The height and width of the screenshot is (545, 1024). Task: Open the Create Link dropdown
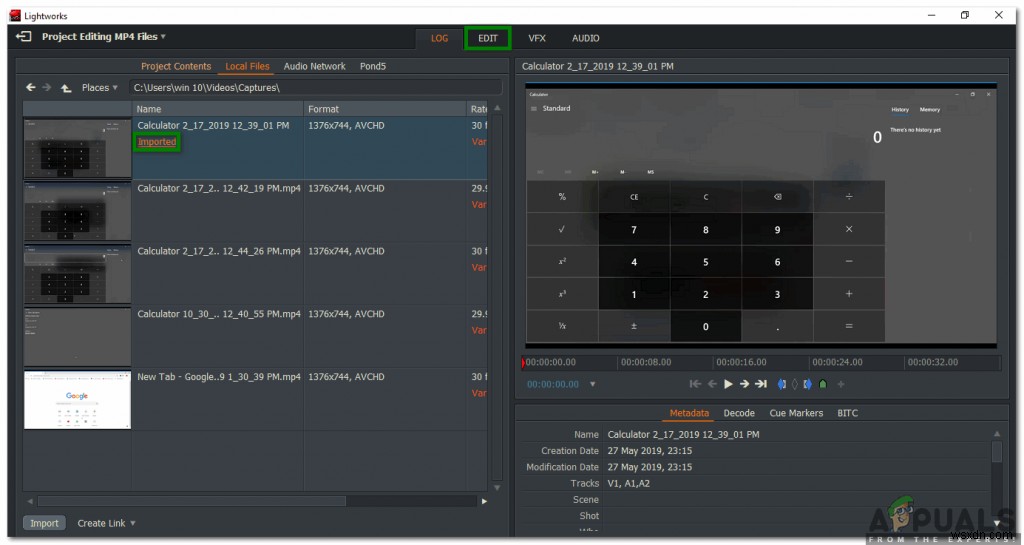coord(106,523)
